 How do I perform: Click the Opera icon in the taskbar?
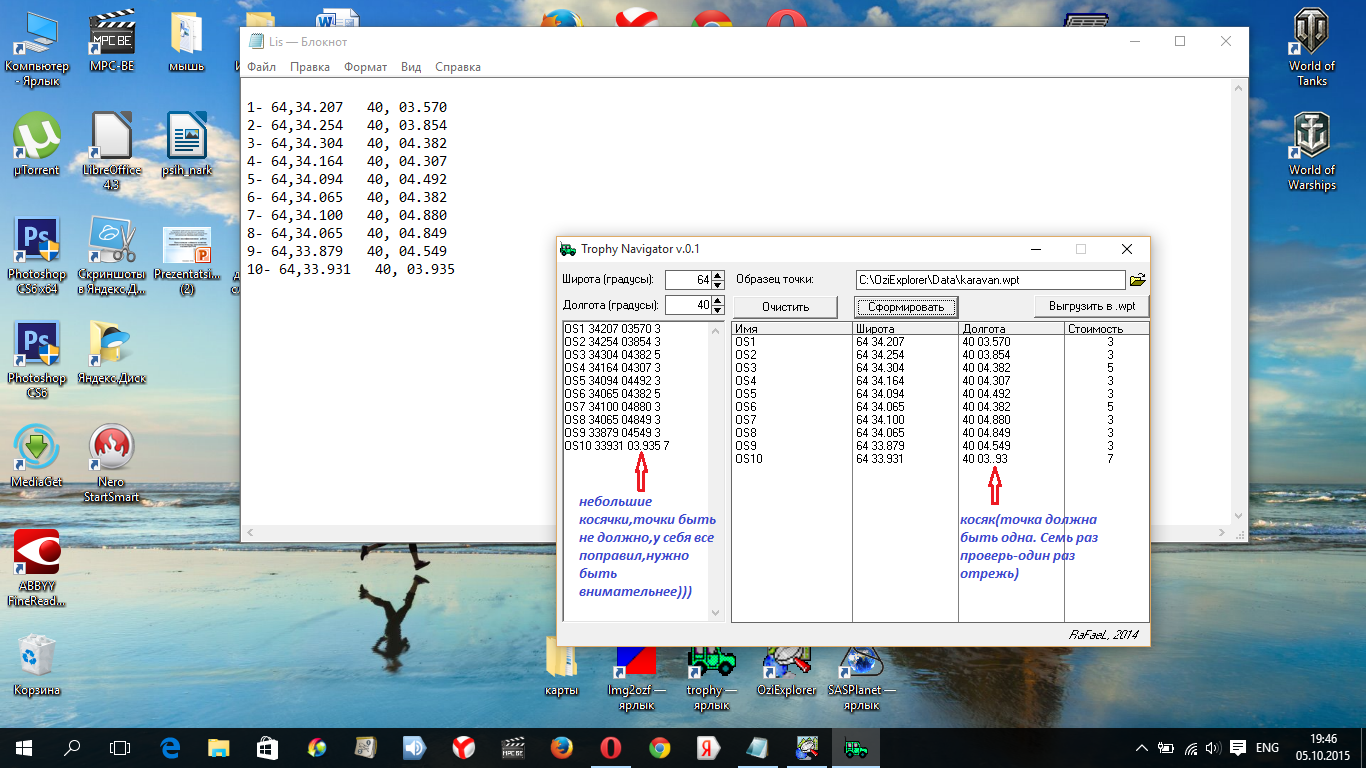pyautogui.click(x=611, y=746)
